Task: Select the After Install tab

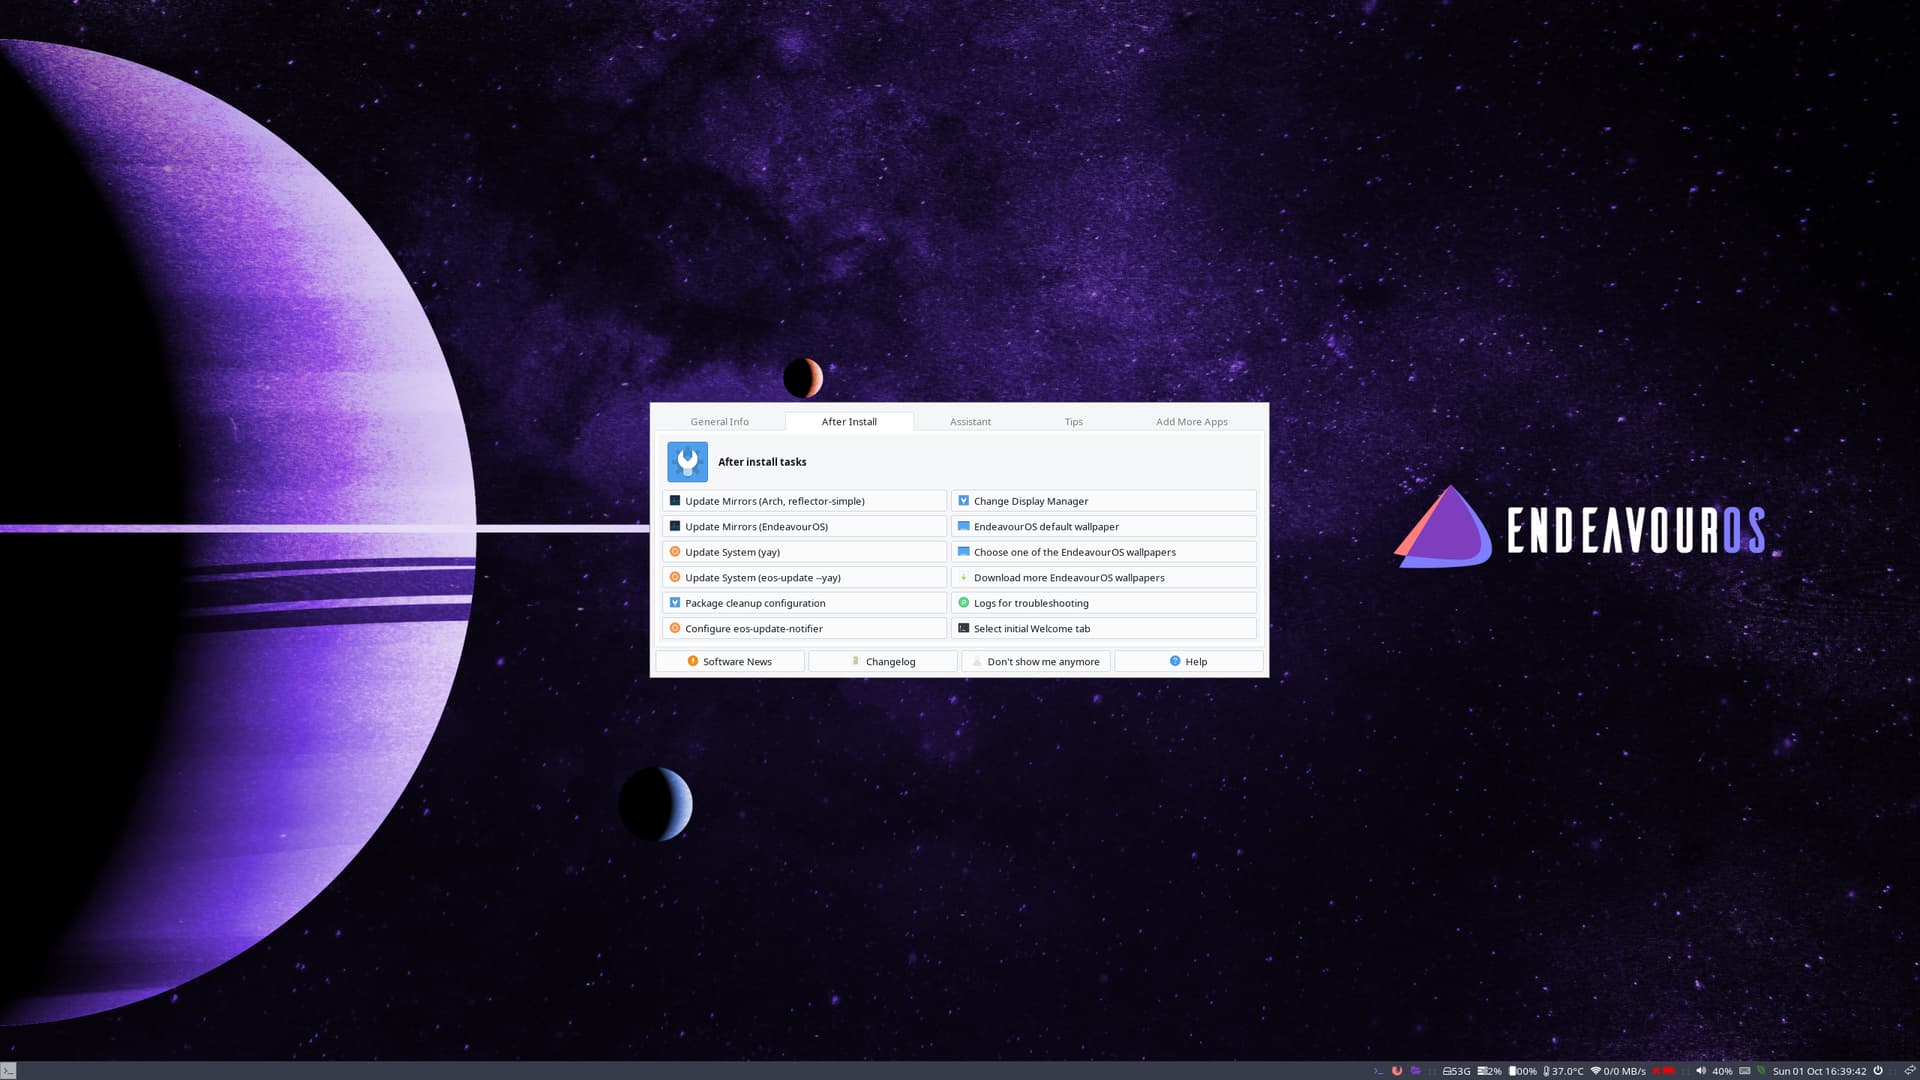Action: click(849, 421)
